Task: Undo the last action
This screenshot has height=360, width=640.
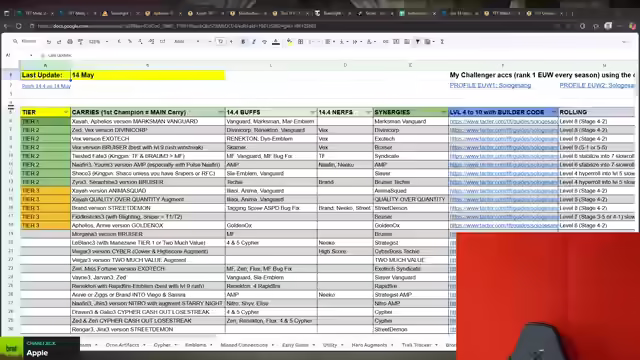Action: point(49,42)
